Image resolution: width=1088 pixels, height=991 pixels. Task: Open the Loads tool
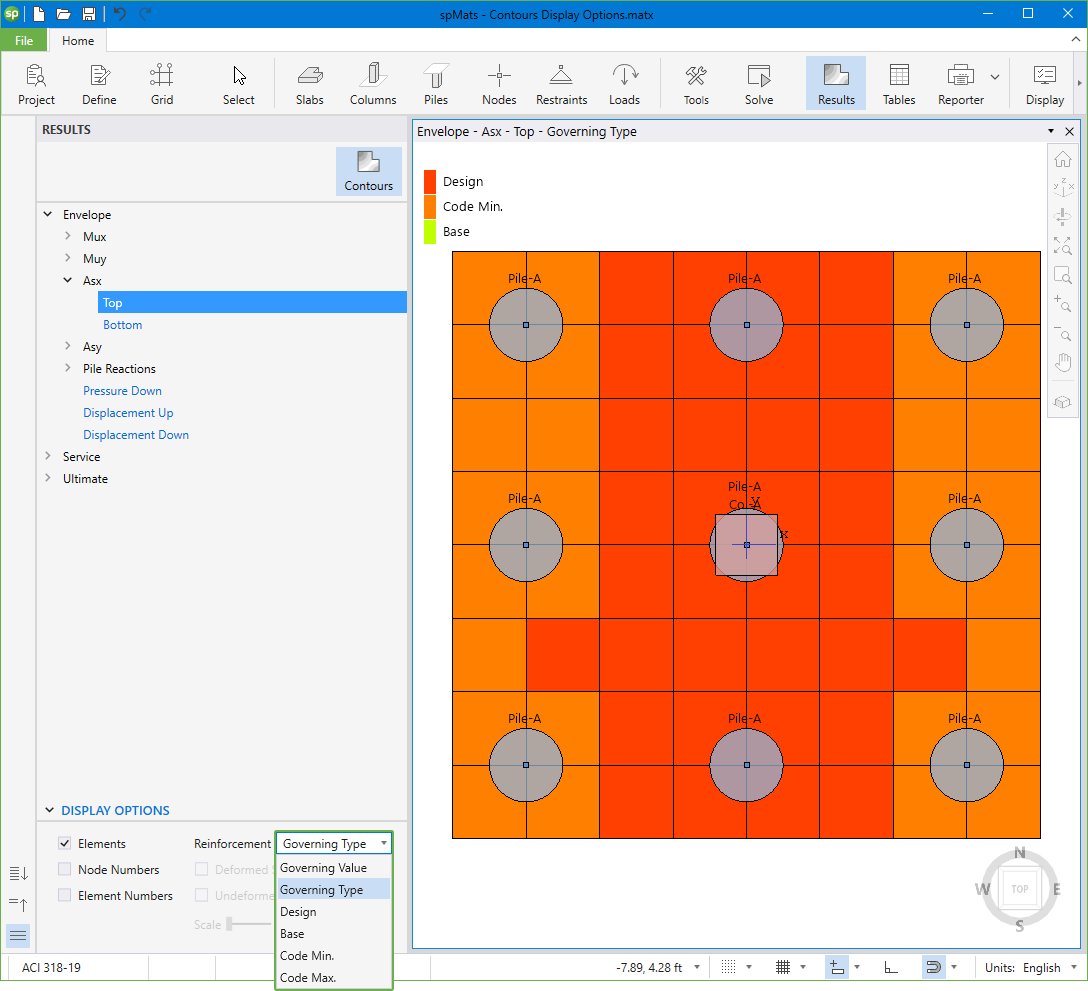625,83
